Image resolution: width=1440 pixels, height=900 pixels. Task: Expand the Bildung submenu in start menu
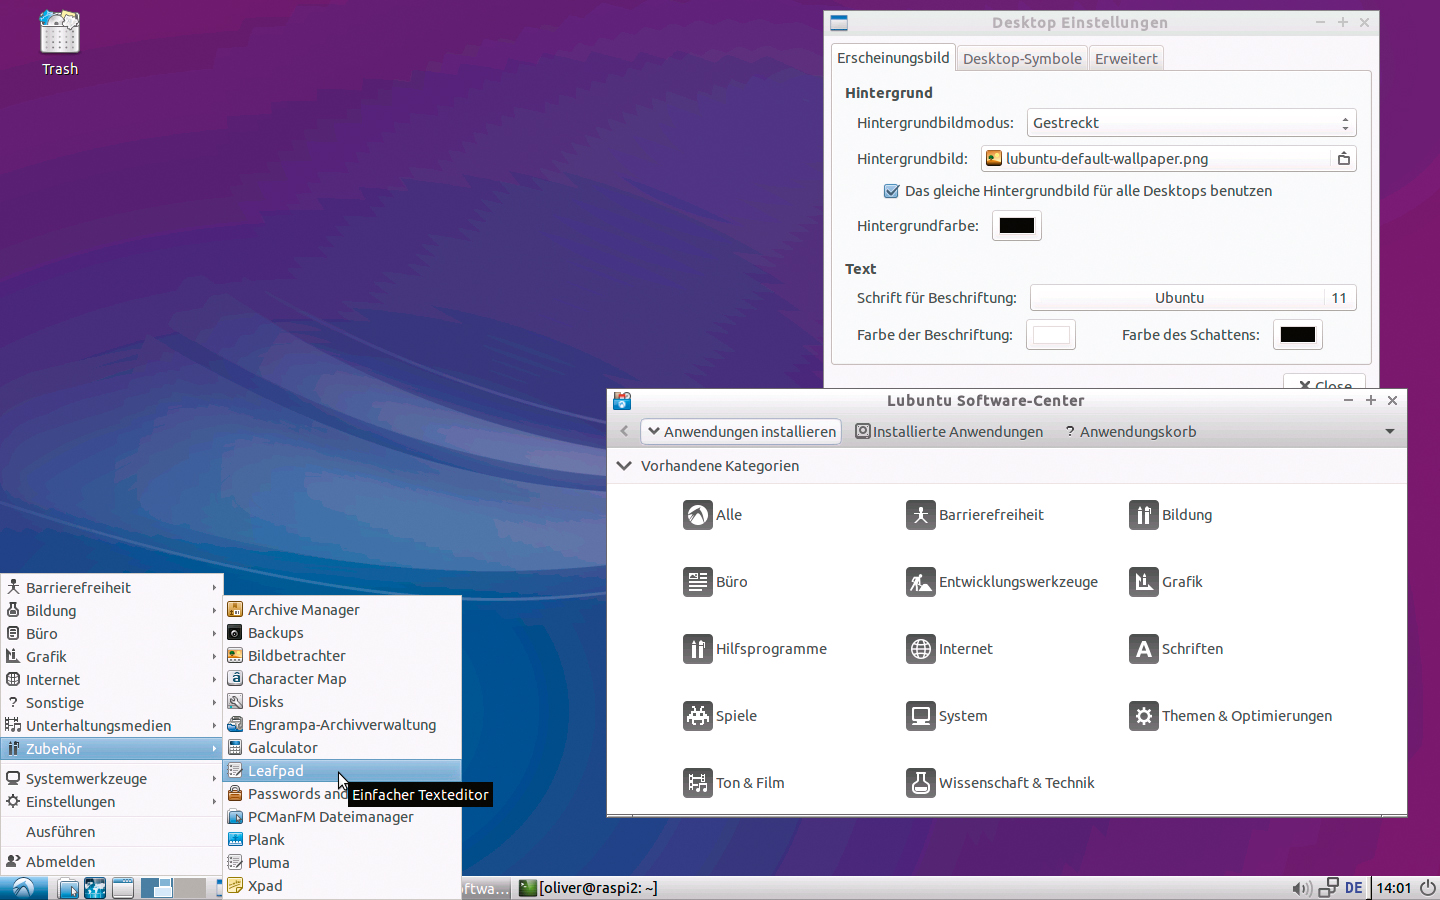[x=111, y=611]
